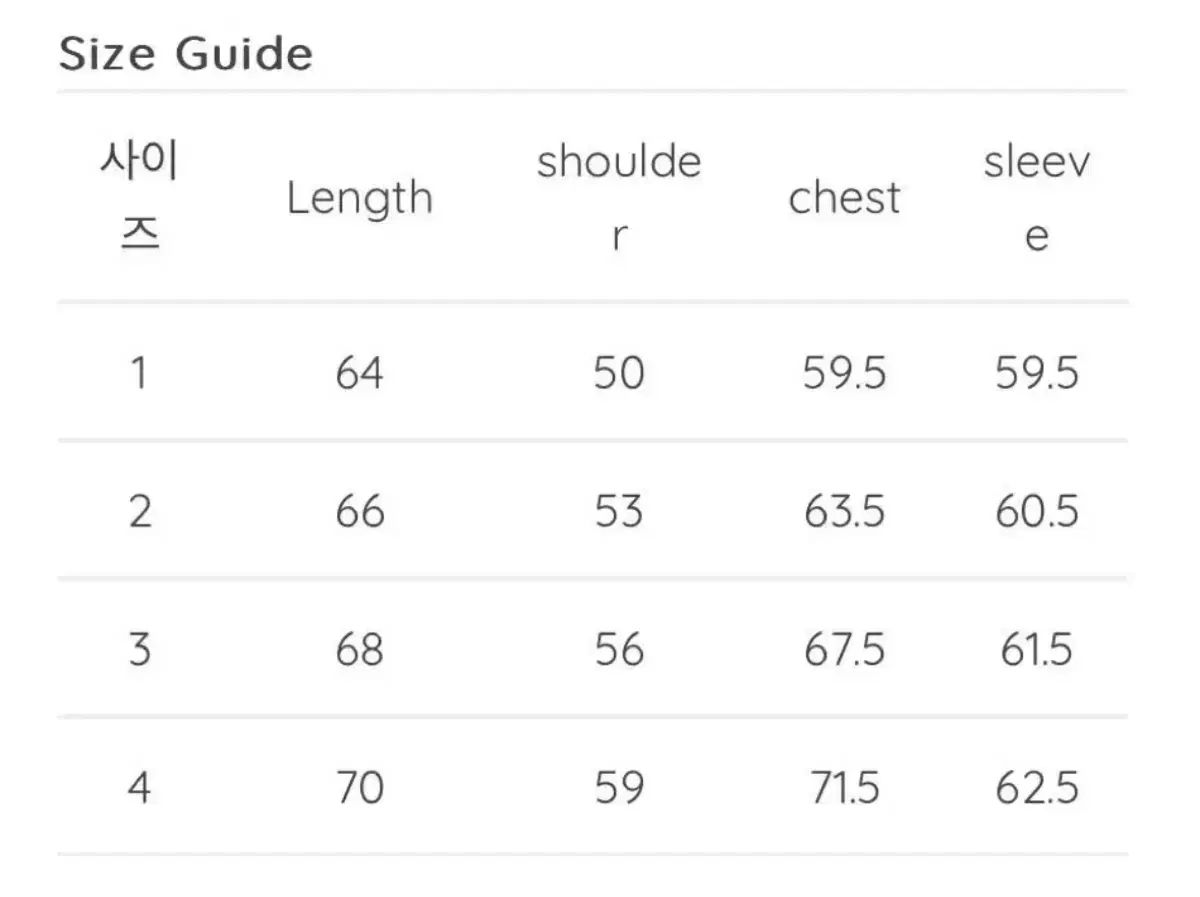Click the chest value 63.5

click(844, 512)
